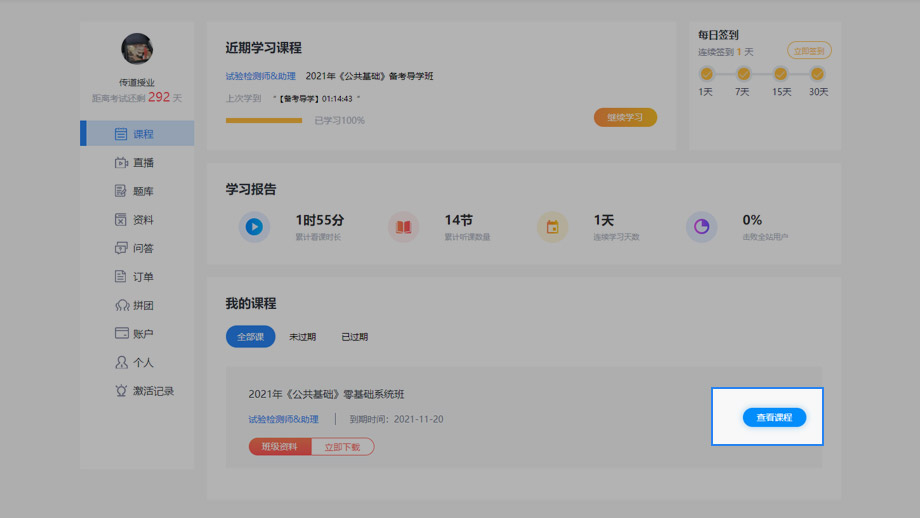This screenshot has width=920, height=518.
Task: Click the 课程 icon in sidebar
Action: point(121,134)
